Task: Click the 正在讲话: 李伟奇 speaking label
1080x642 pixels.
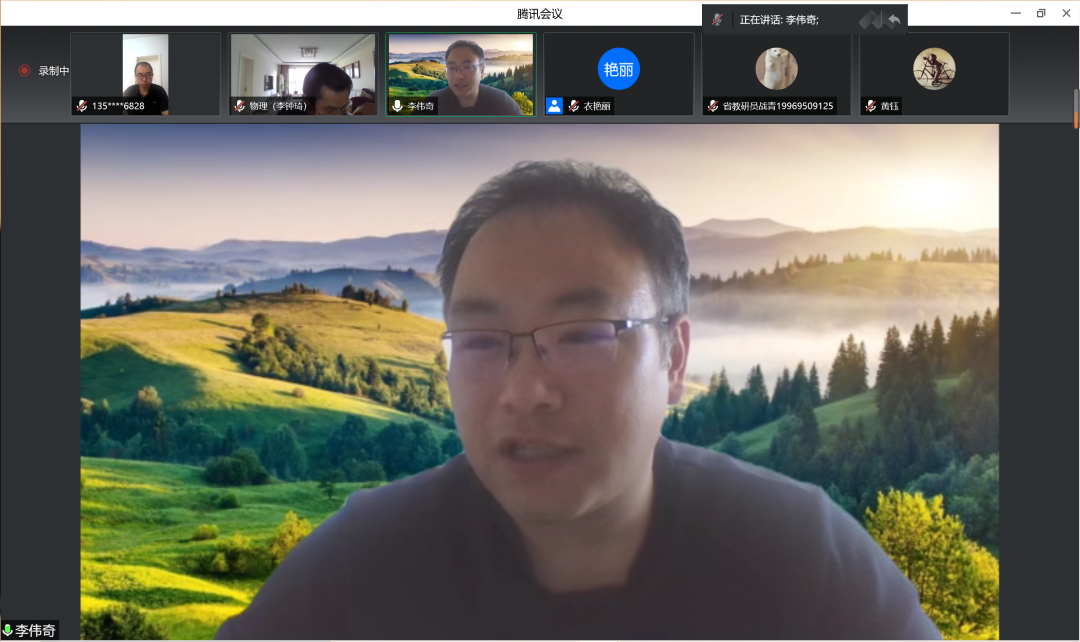Action: [779, 20]
